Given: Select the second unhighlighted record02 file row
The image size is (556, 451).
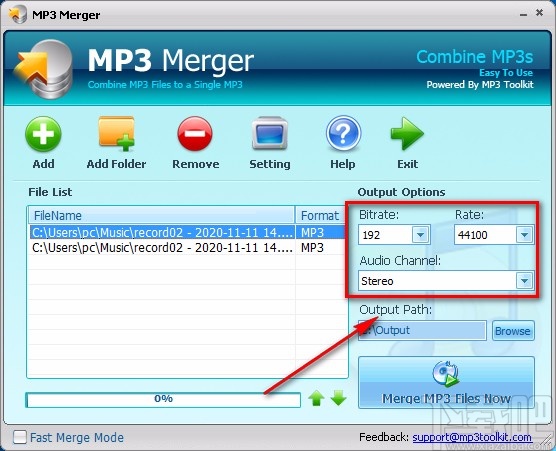Looking at the screenshot, I should pos(187,247).
